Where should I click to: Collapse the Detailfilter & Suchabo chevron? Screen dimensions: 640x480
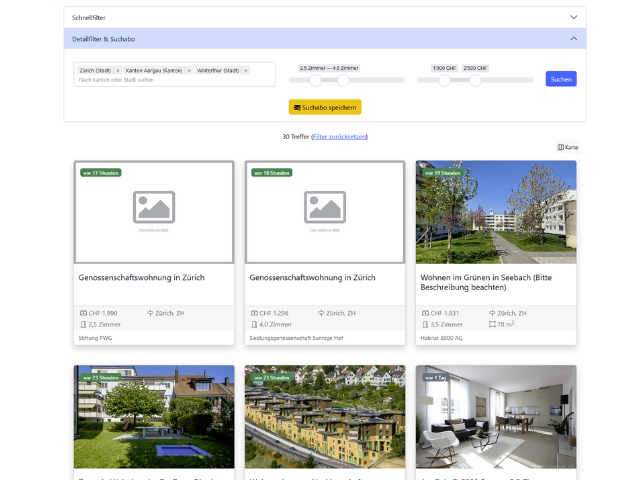pyautogui.click(x=573, y=38)
